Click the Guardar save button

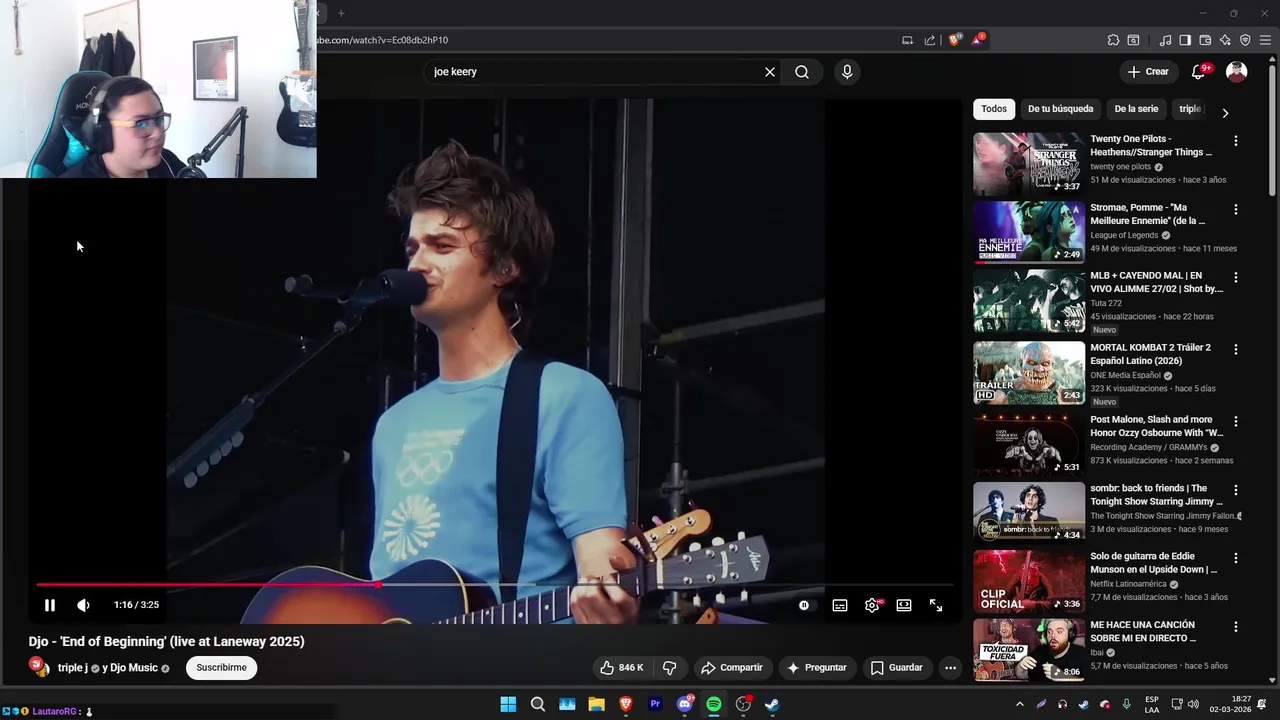point(897,668)
